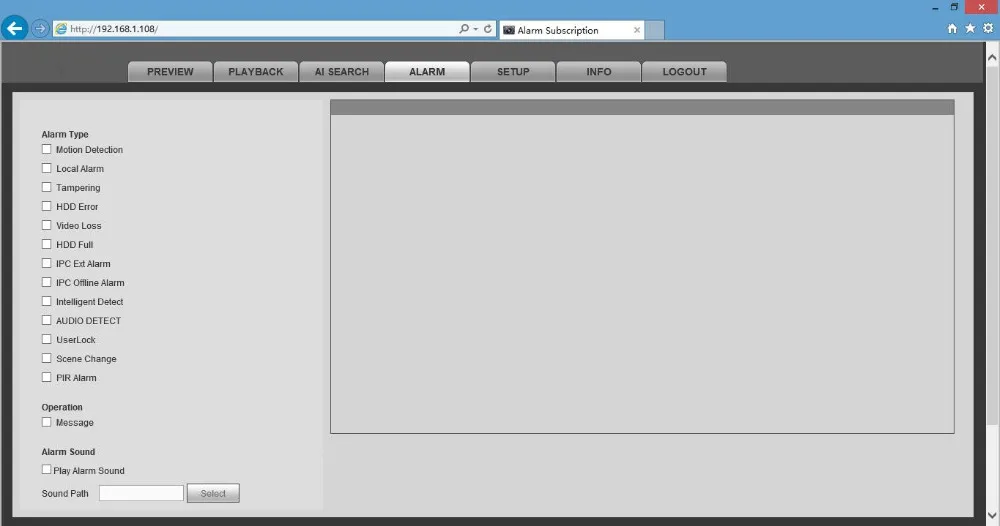Viewport: 1000px width, 526px height.
Task: Tick the Tampering checkbox
Action: (47, 187)
